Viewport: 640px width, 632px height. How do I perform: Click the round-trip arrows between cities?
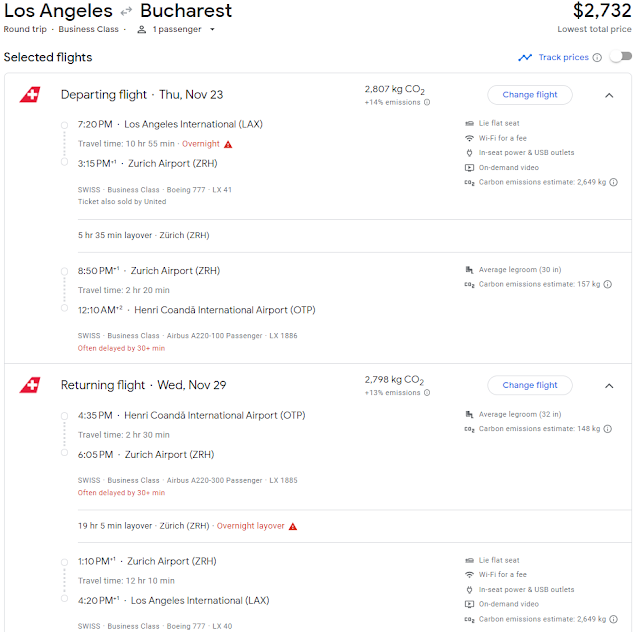pos(126,12)
